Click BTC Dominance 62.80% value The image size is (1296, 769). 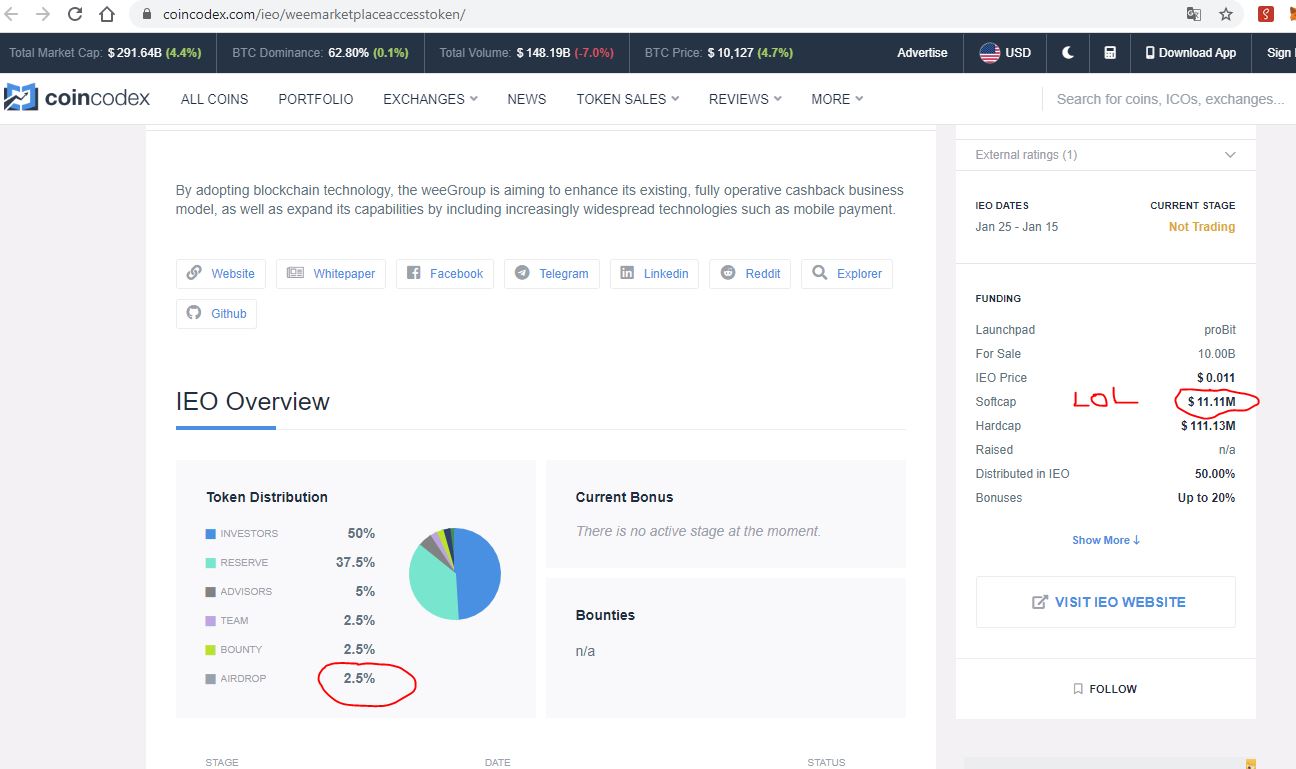[348, 53]
